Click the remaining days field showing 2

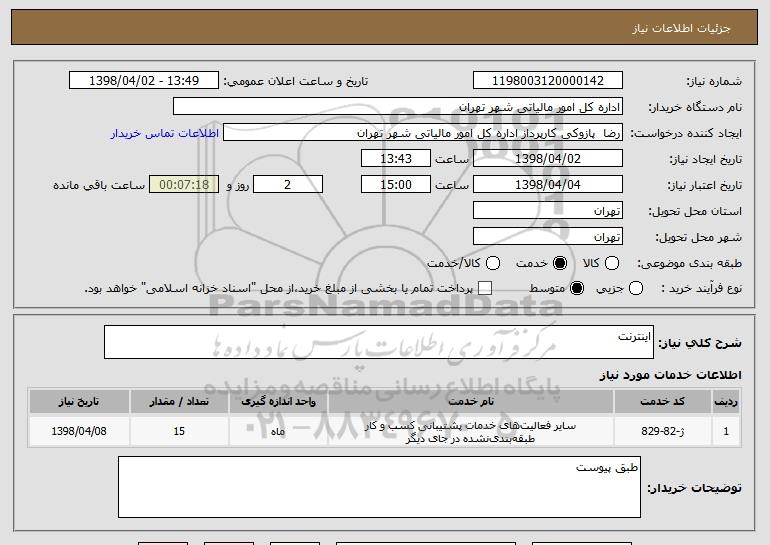tap(288, 185)
